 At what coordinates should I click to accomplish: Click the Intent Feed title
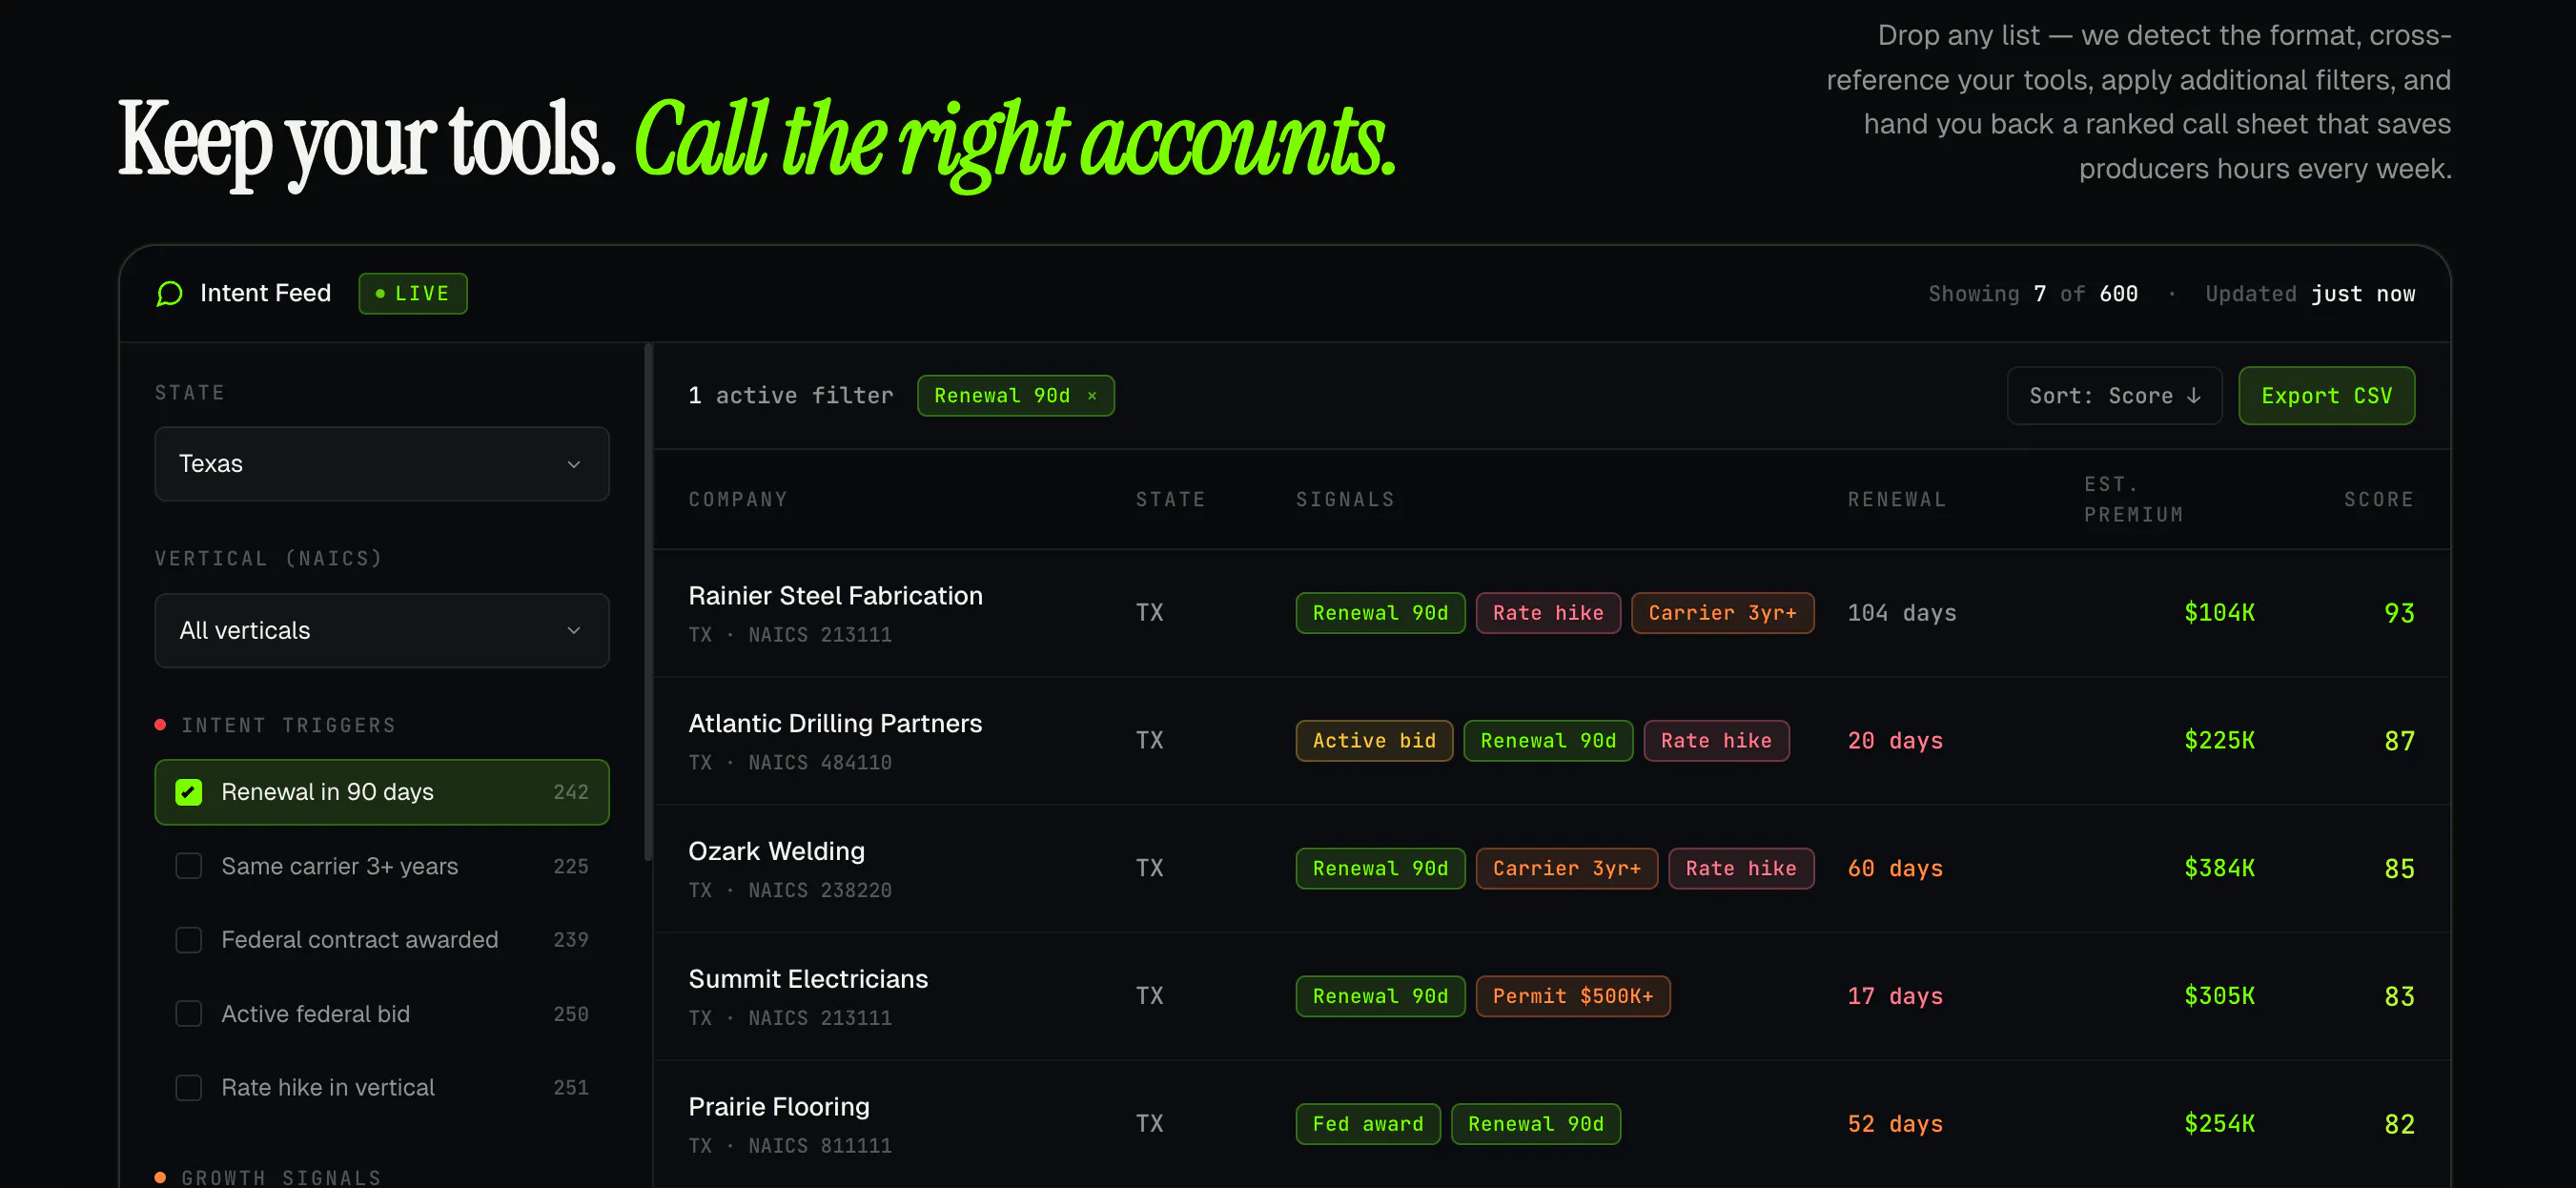coord(265,293)
